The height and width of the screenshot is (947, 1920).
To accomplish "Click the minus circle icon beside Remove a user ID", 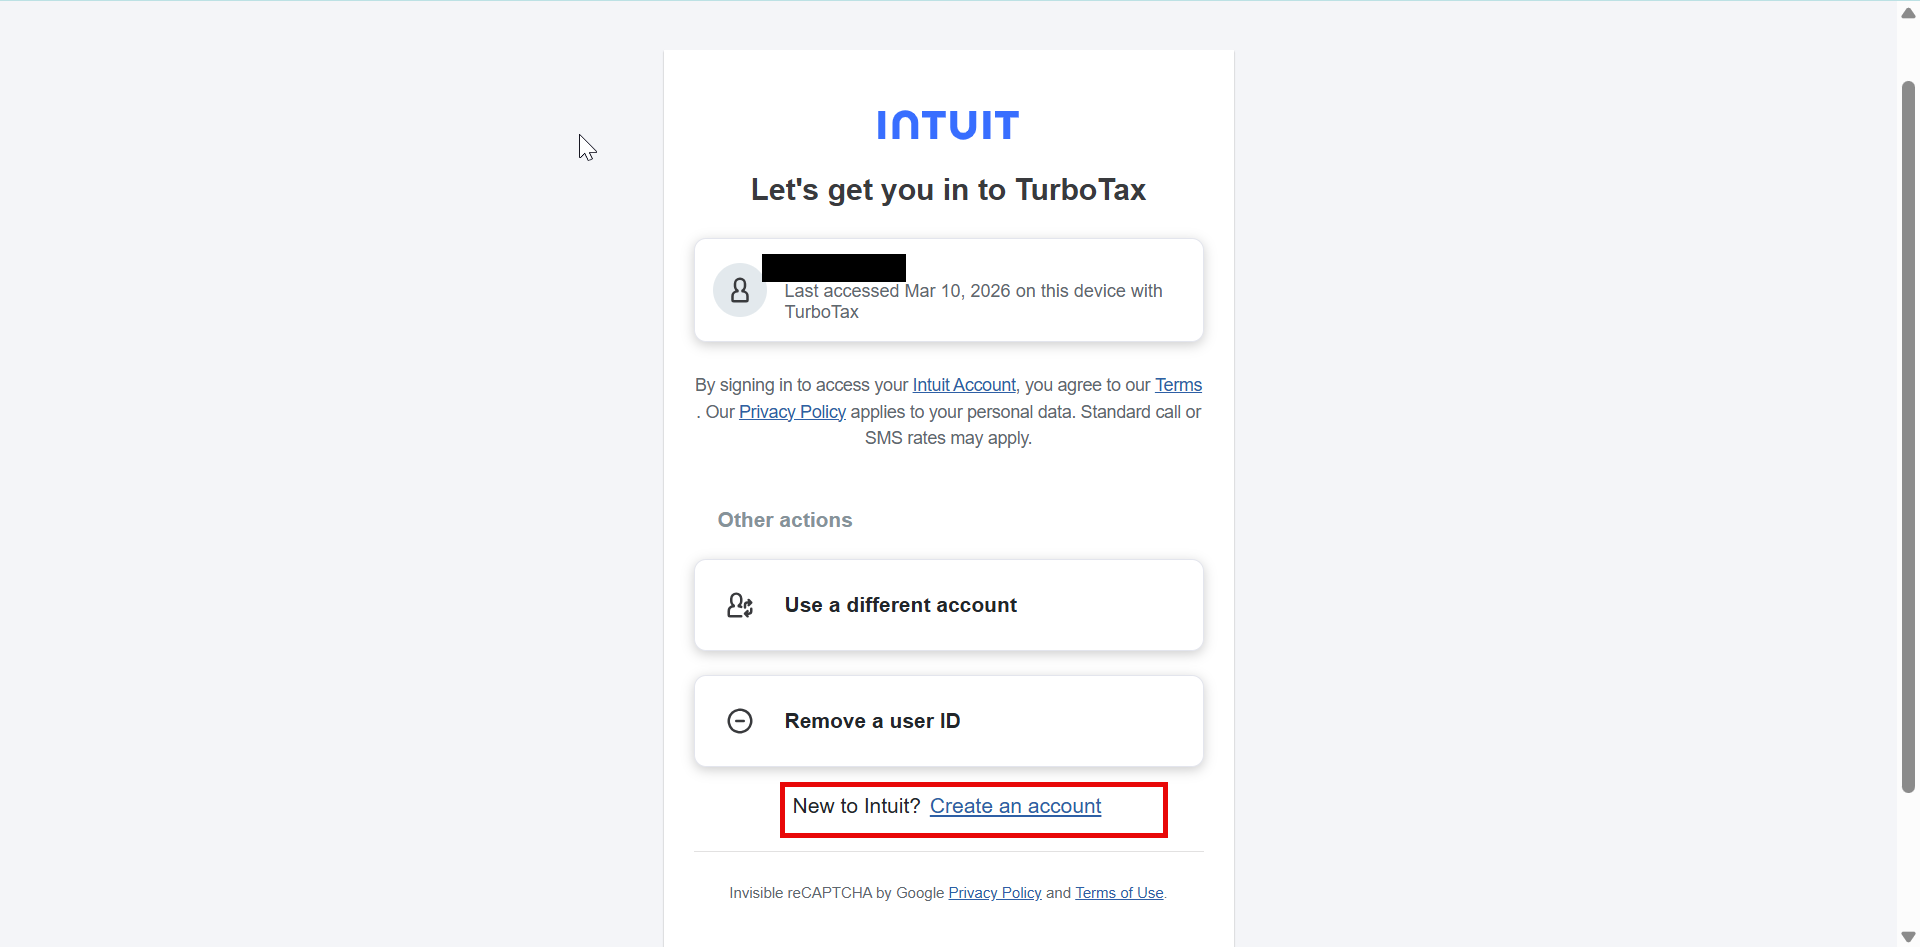I will [740, 721].
